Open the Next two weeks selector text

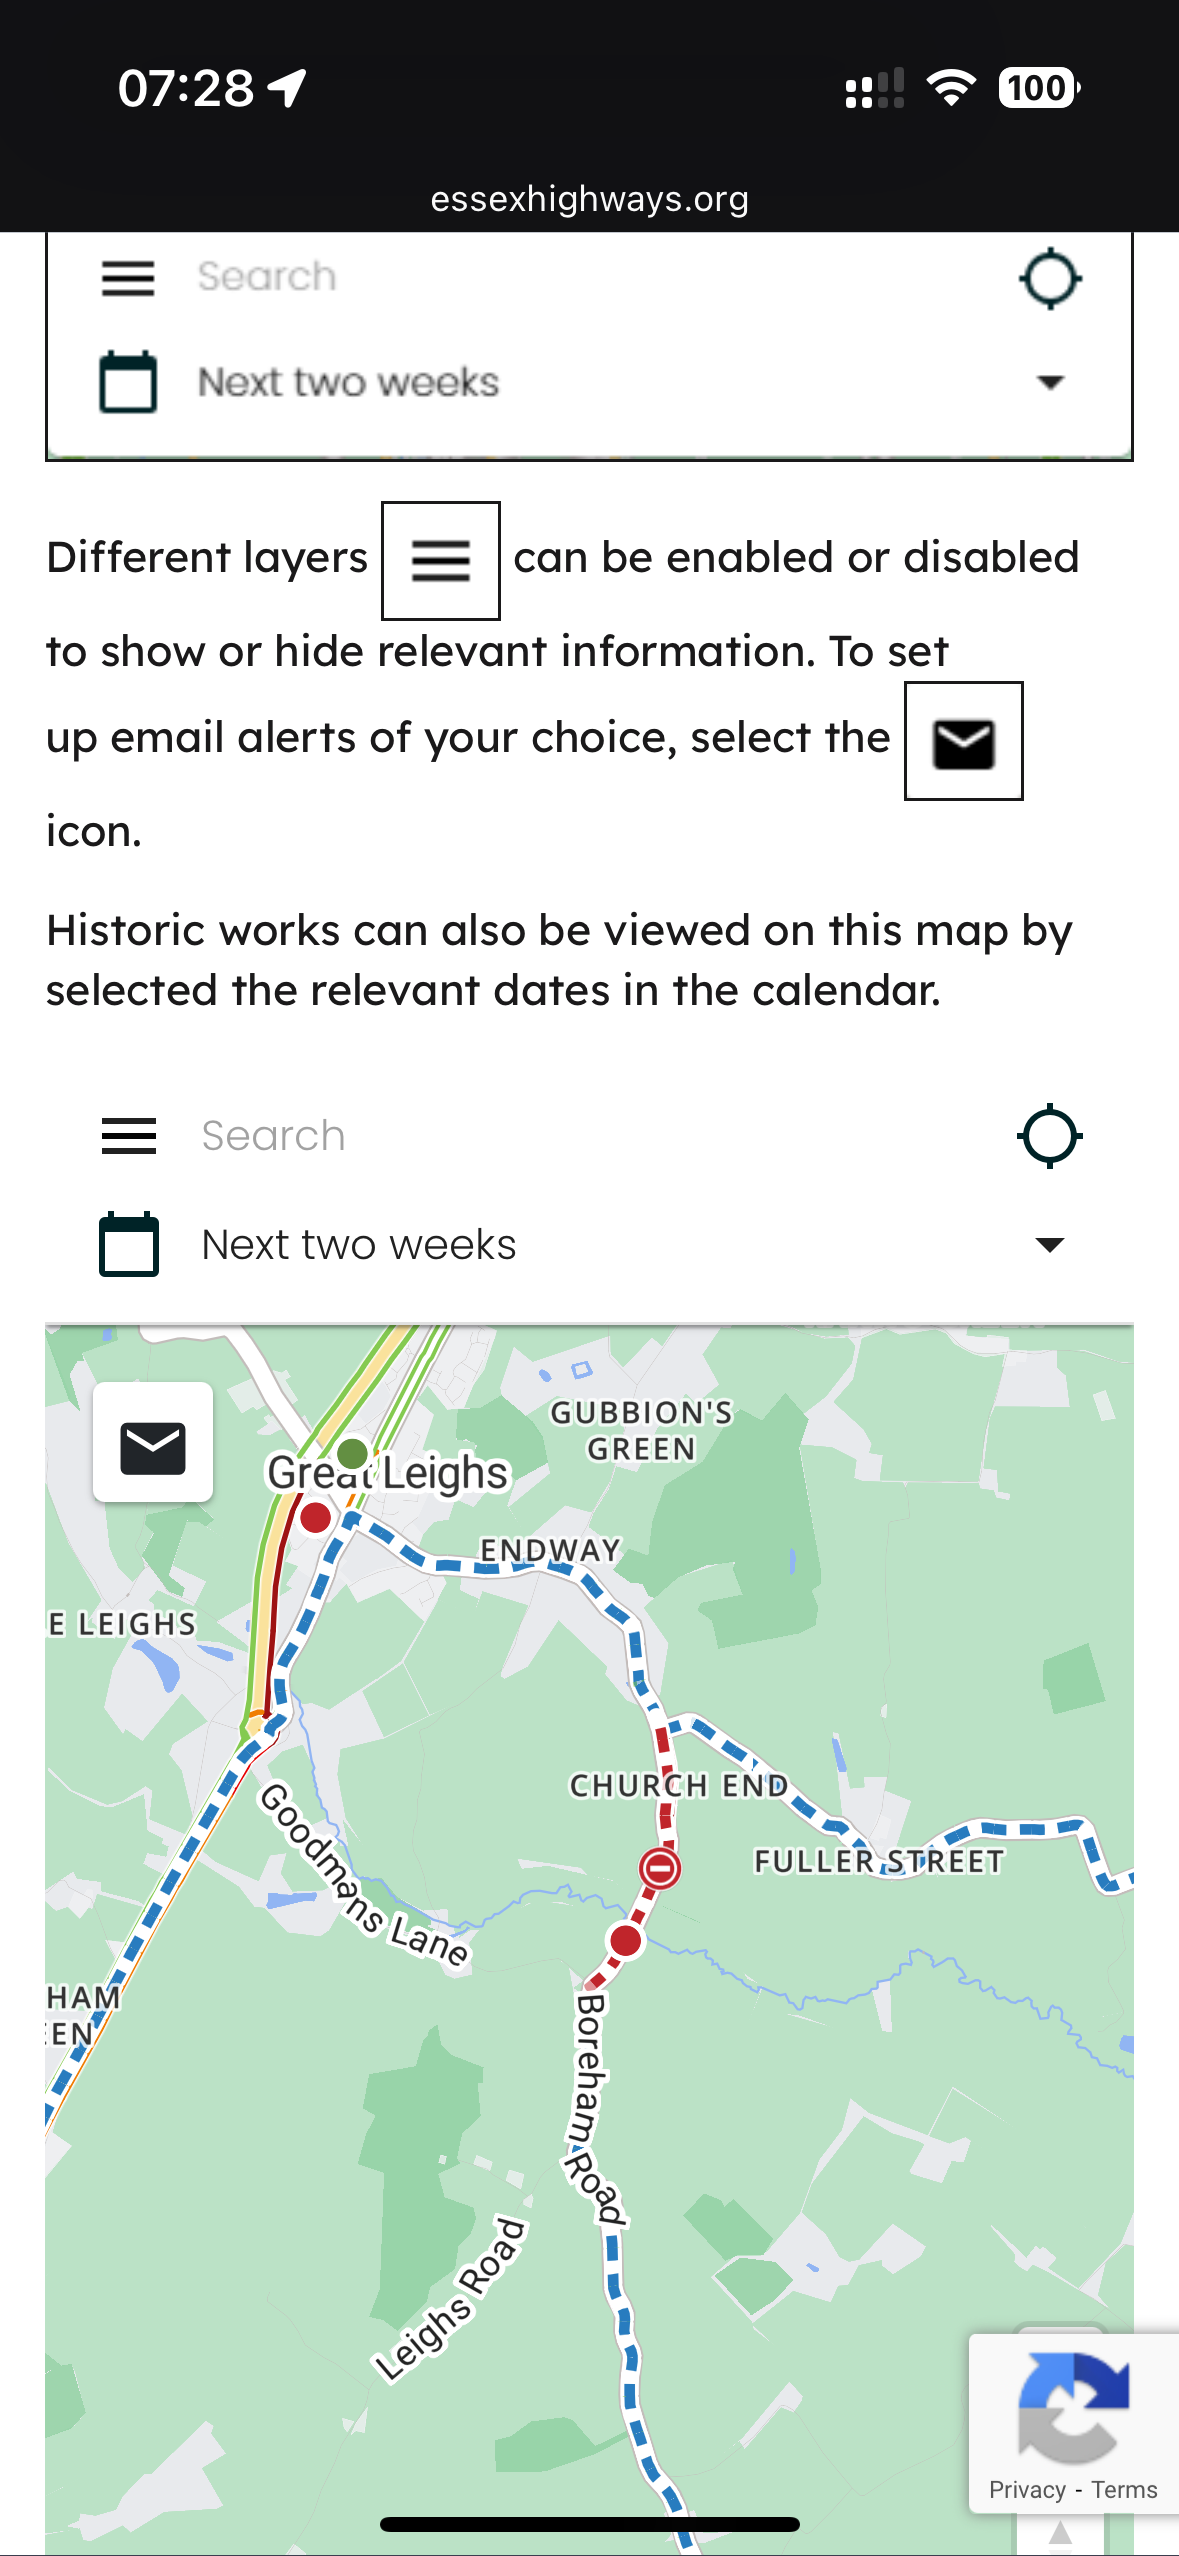pyautogui.click(x=359, y=1245)
